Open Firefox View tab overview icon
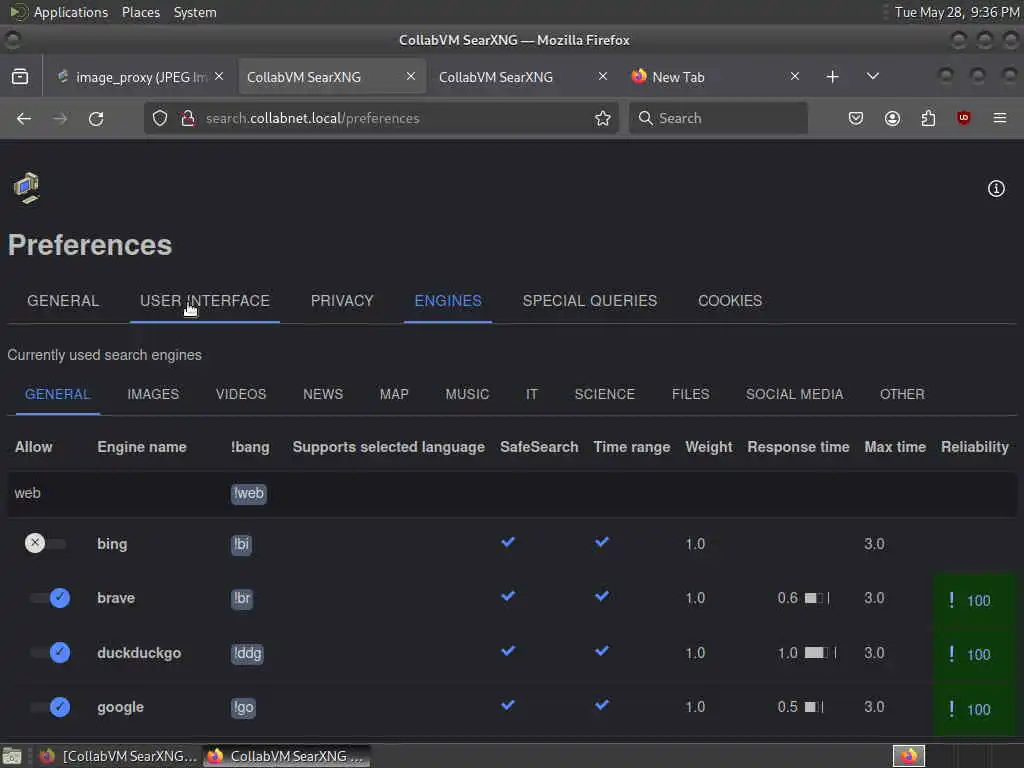 (20, 76)
